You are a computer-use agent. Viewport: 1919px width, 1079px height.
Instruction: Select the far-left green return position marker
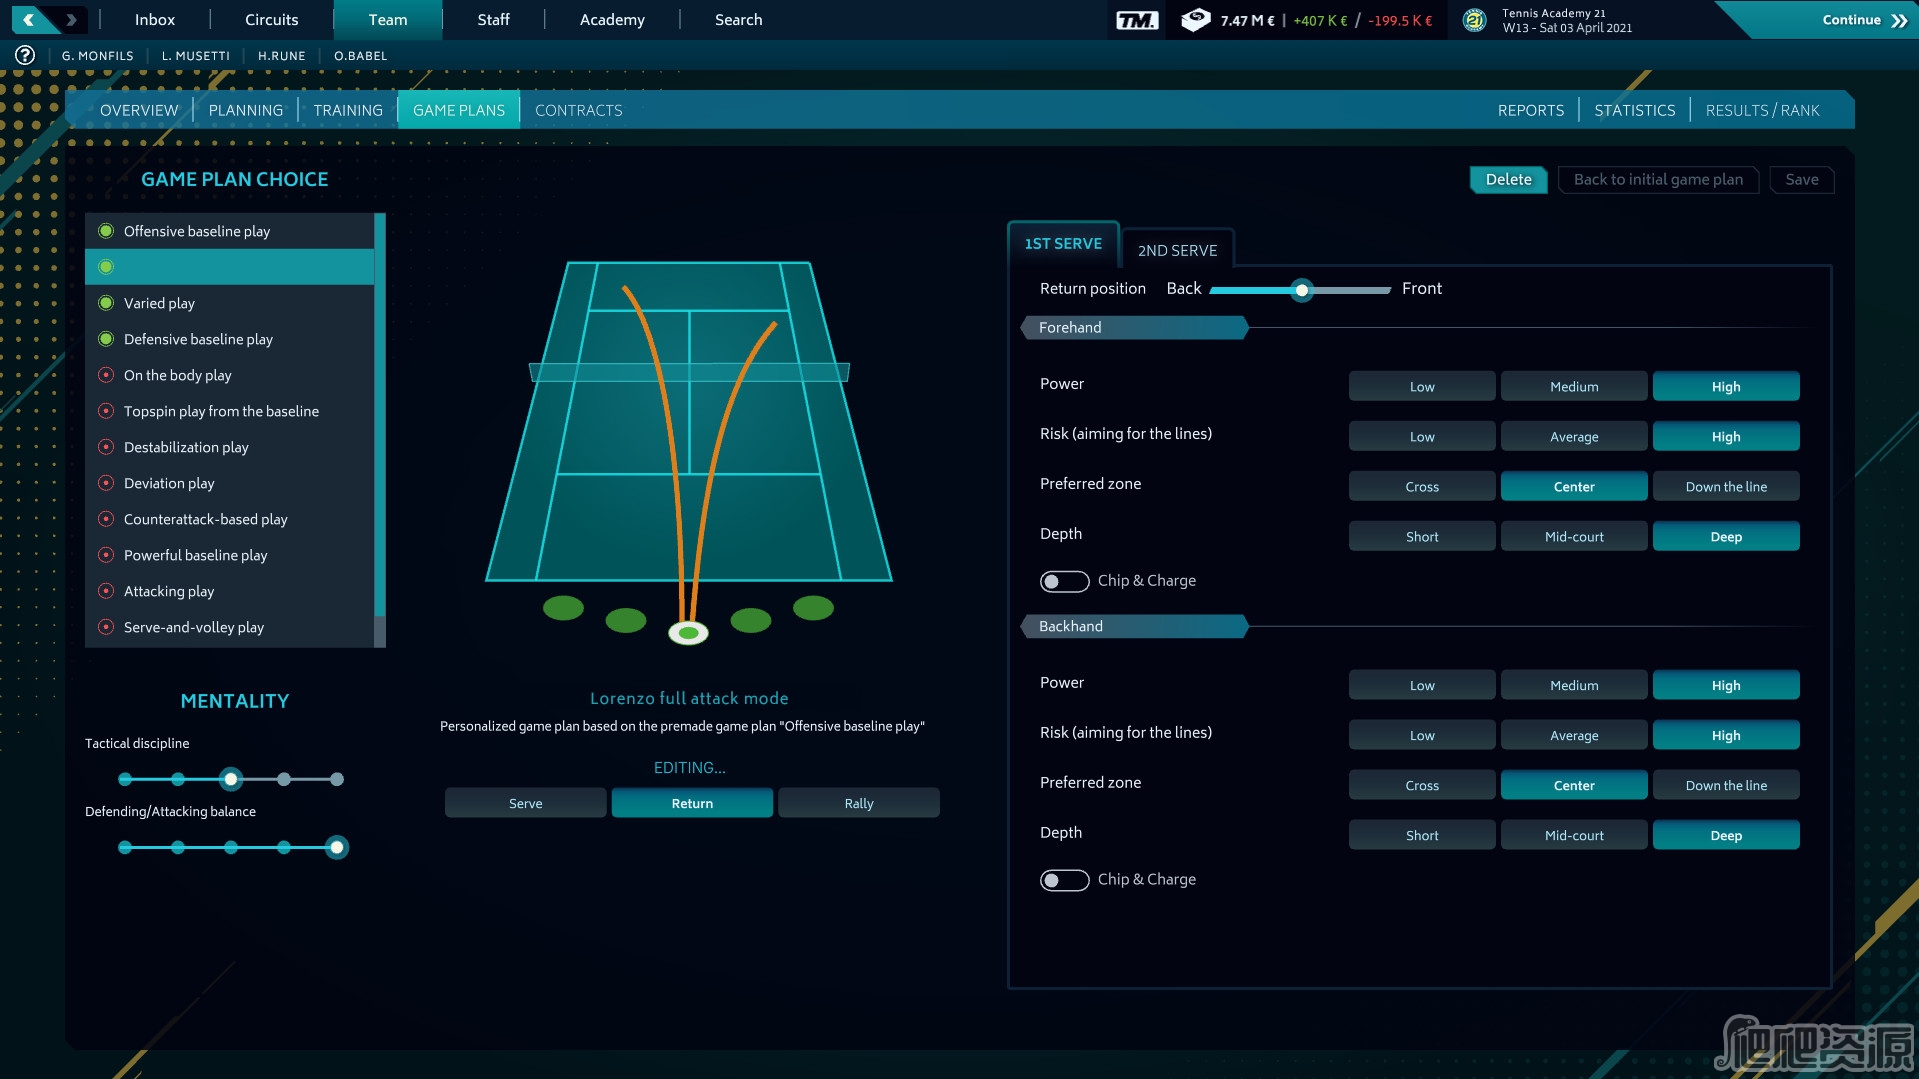click(x=563, y=607)
